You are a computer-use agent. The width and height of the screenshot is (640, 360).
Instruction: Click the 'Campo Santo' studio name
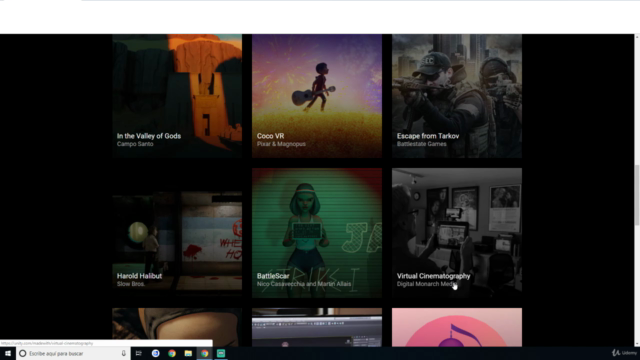(135, 144)
